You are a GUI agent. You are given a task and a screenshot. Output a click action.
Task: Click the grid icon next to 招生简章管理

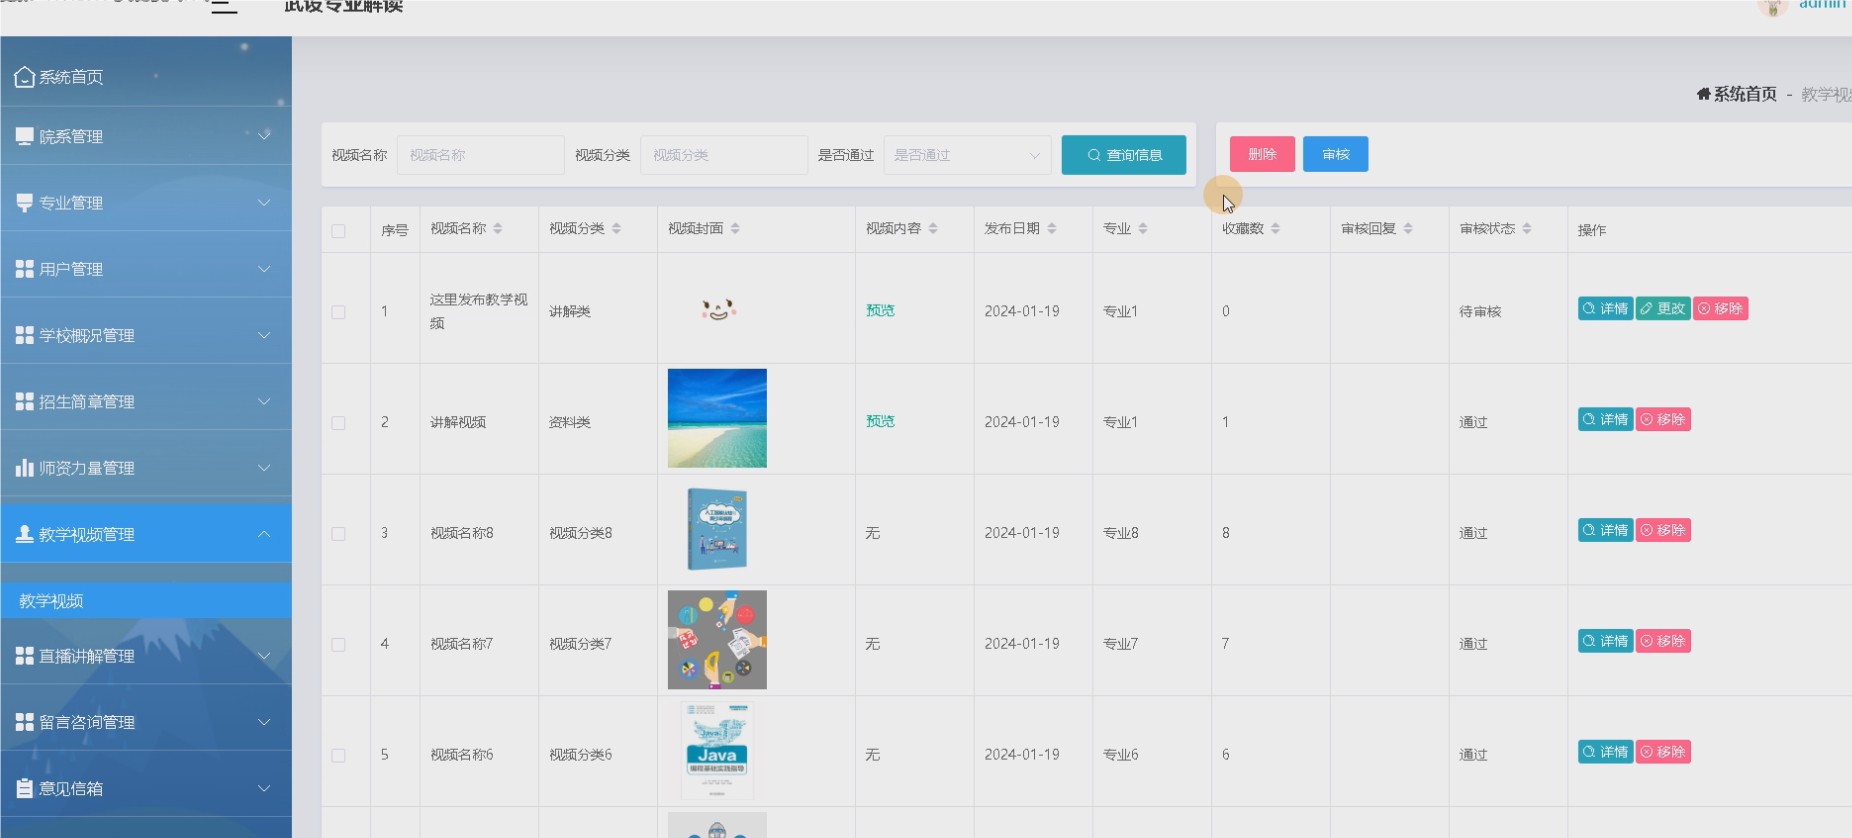(x=24, y=401)
